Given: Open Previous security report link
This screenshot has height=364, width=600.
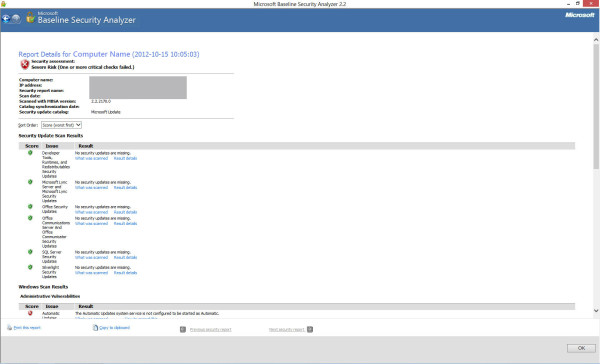Looking at the screenshot, I should (210, 330).
